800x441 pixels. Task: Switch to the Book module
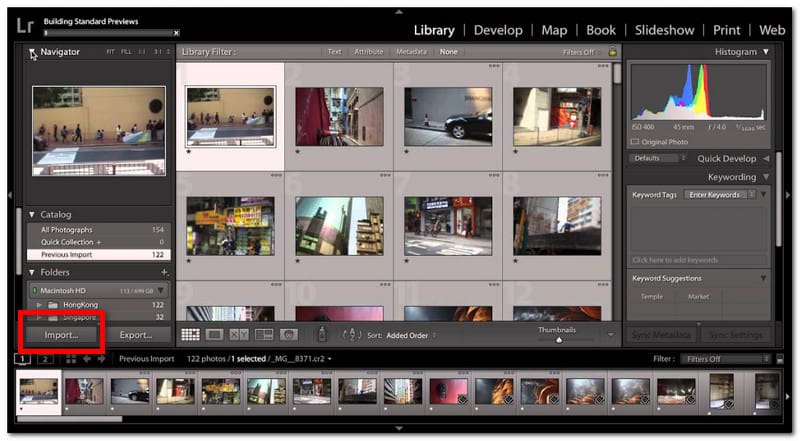pos(601,30)
